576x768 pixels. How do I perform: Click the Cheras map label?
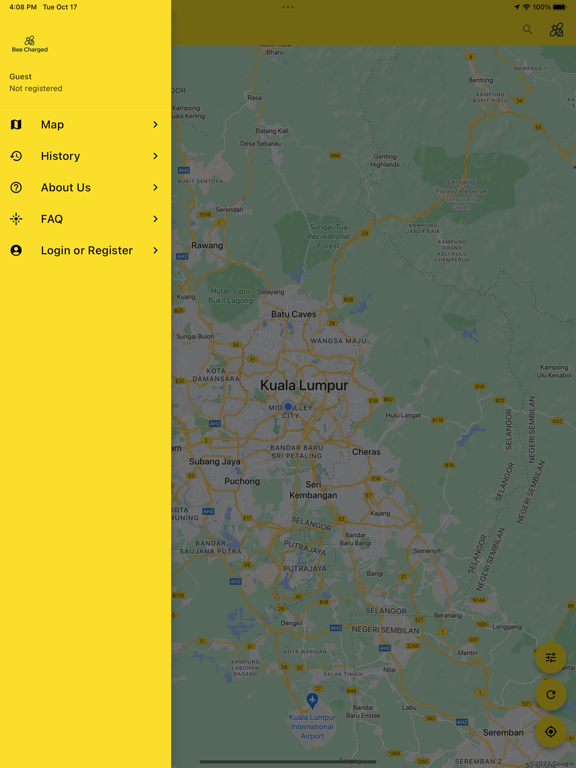point(366,452)
